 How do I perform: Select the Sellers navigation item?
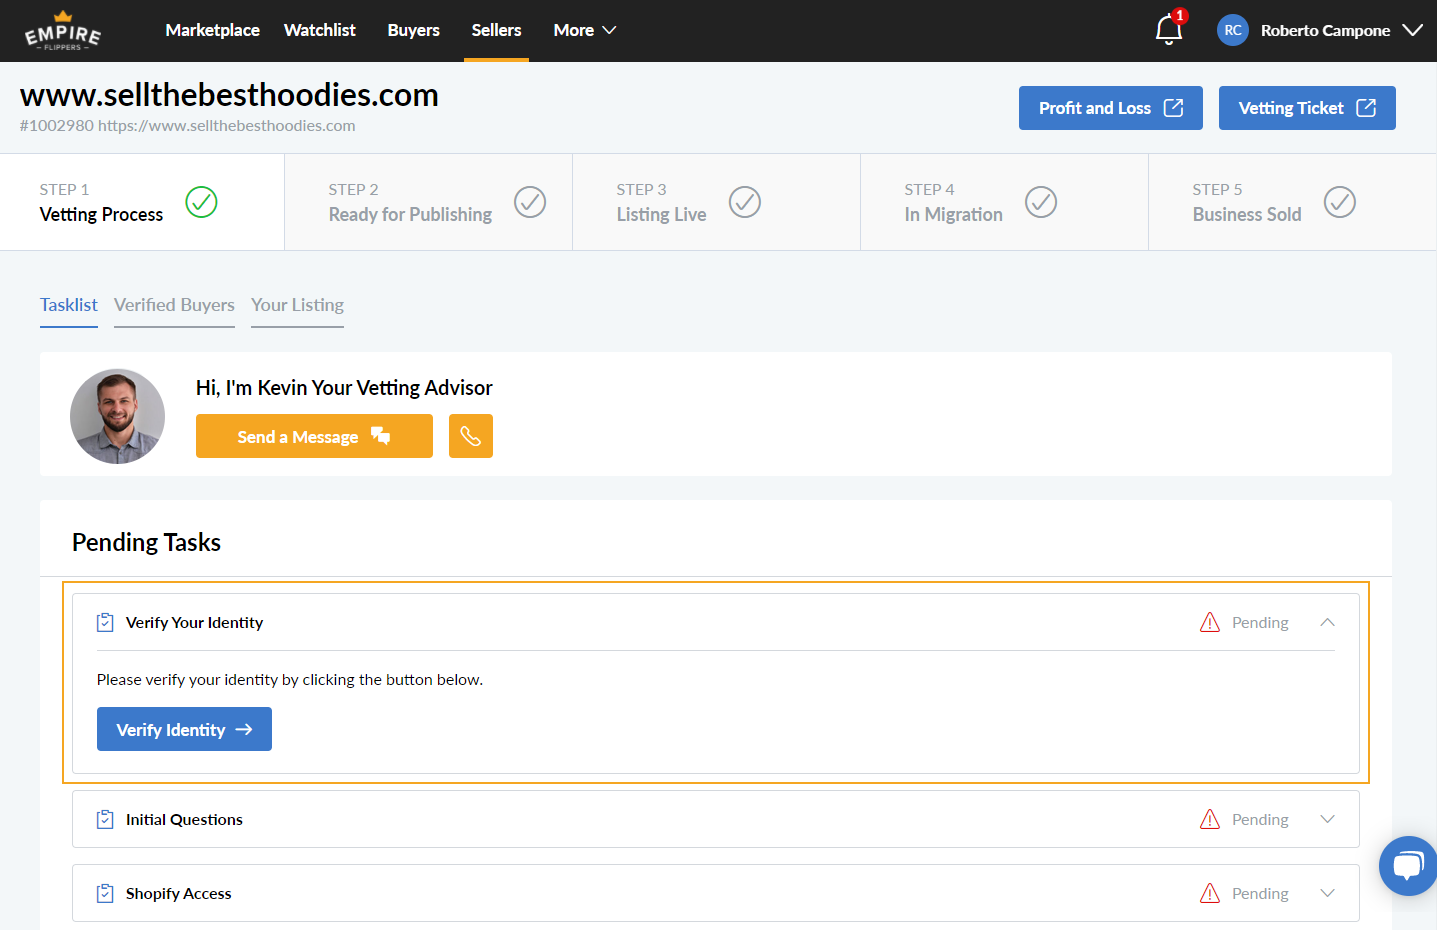[496, 30]
